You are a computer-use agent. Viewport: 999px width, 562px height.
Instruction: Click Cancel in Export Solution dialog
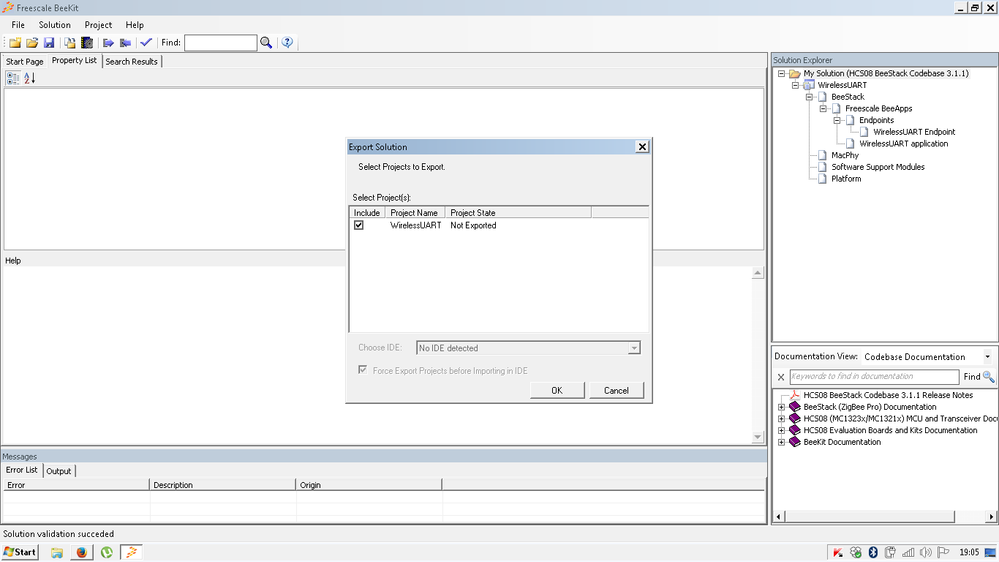coord(616,391)
